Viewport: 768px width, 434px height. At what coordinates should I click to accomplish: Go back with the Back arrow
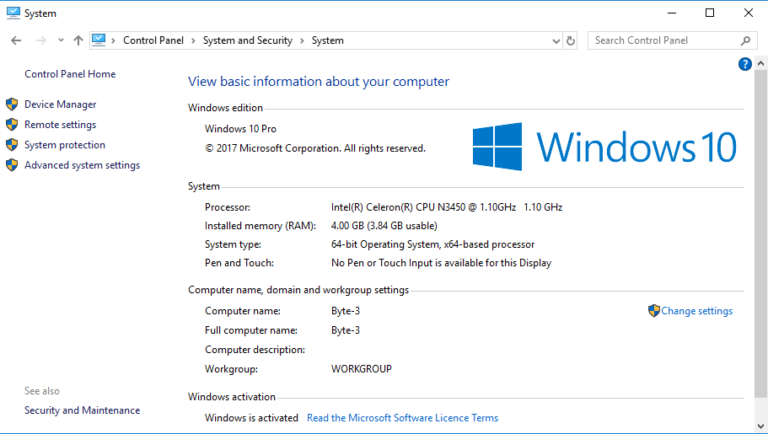coord(16,41)
